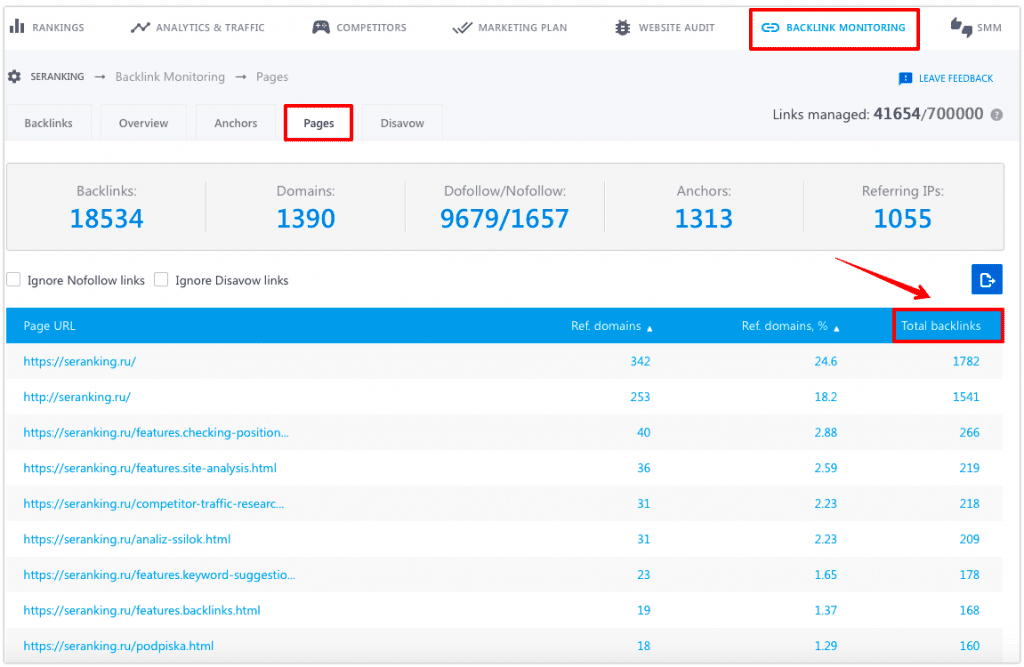Click the Dofollow/Nofollow value 9679/1657
The height and width of the screenshot is (667, 1024).
pos(504,218)
